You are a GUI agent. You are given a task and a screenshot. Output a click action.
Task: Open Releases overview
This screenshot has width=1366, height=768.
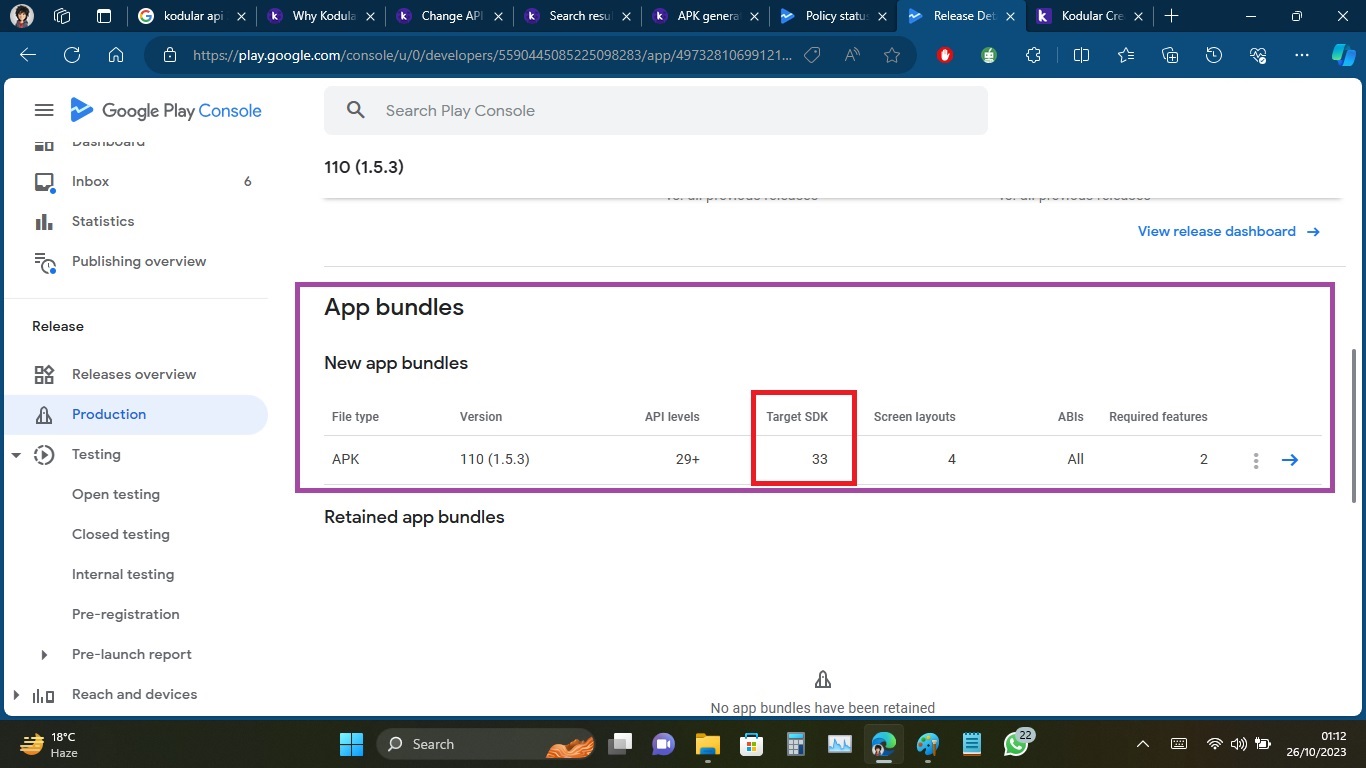pos(136,375)
